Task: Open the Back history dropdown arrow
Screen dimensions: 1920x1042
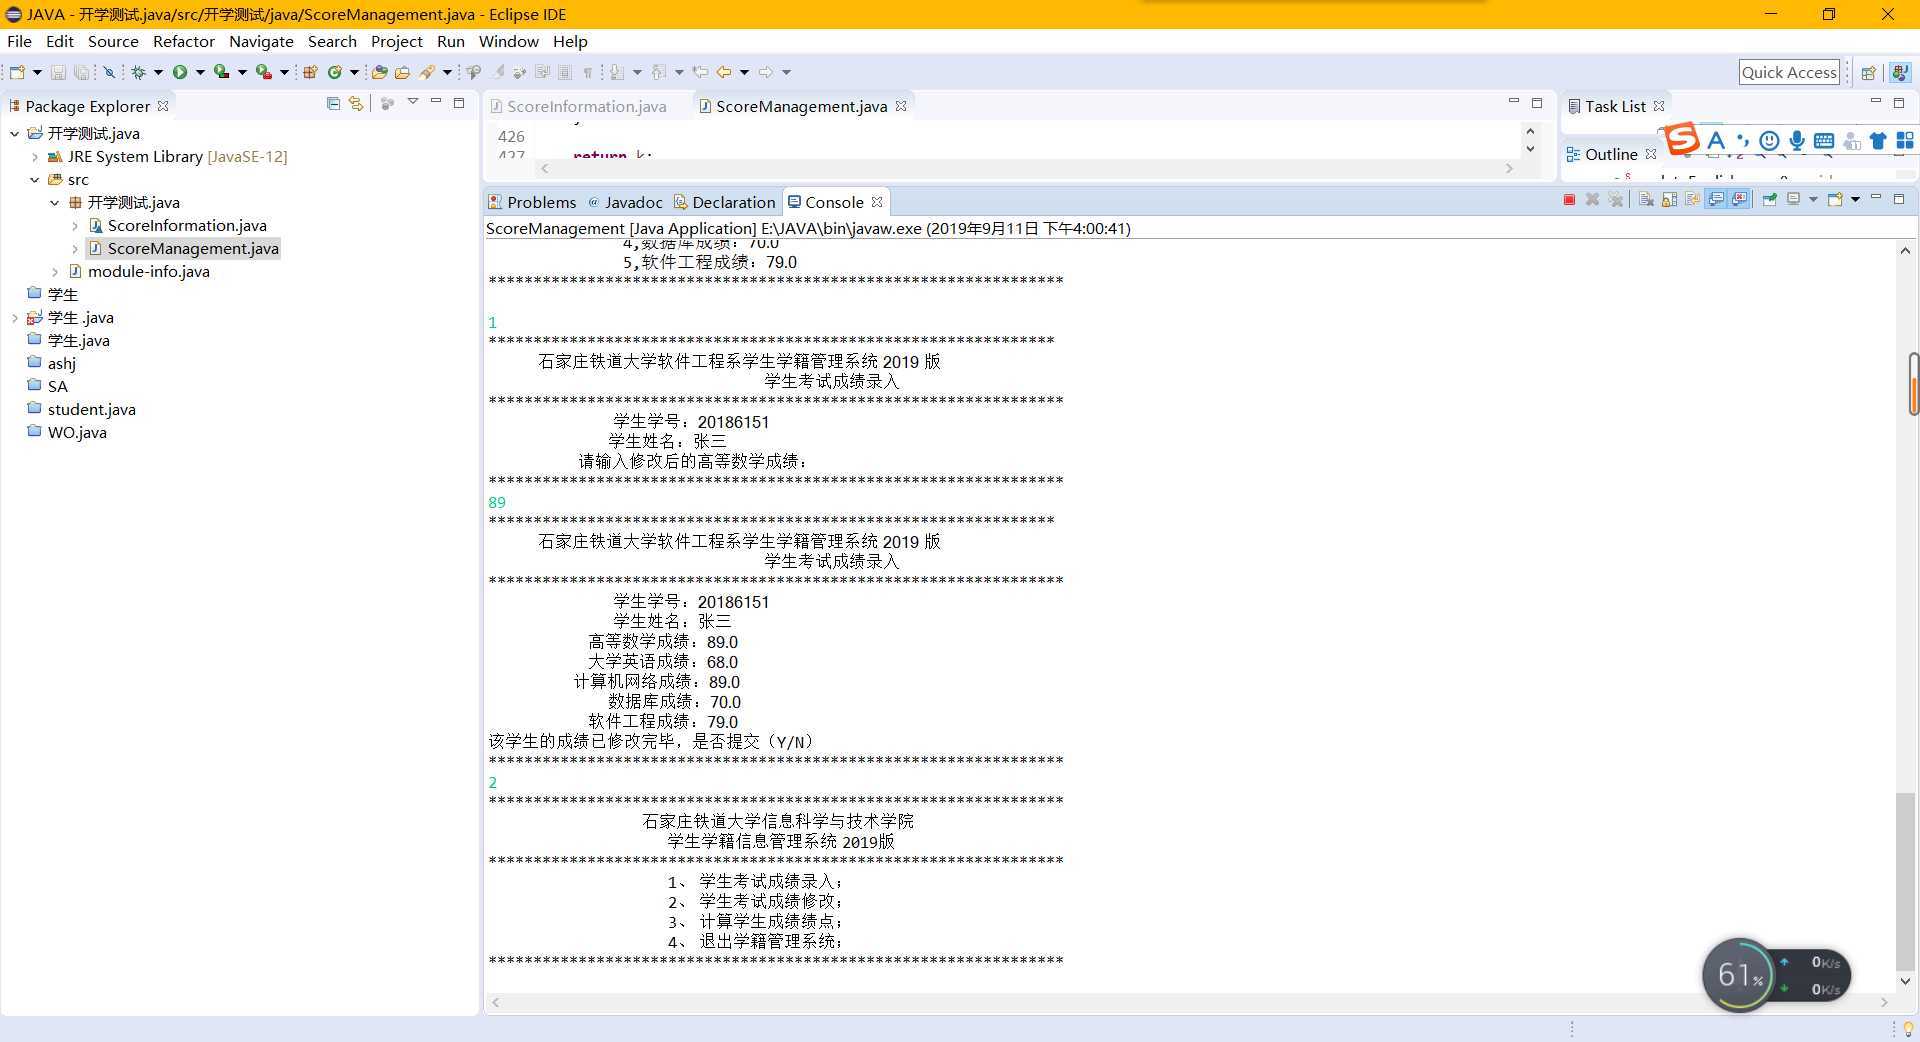Action: pos(744,72)
